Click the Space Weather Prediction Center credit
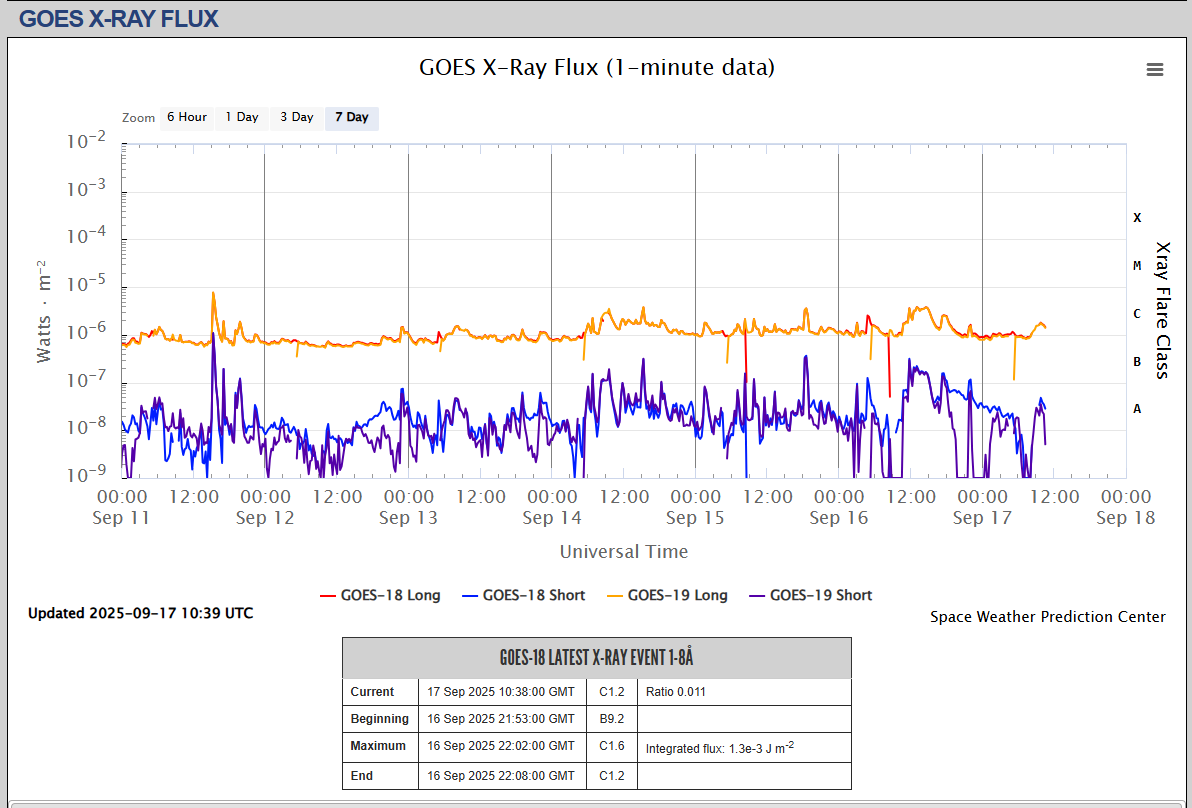Viewport: 1192px width, 808px height. (1047, 617)
